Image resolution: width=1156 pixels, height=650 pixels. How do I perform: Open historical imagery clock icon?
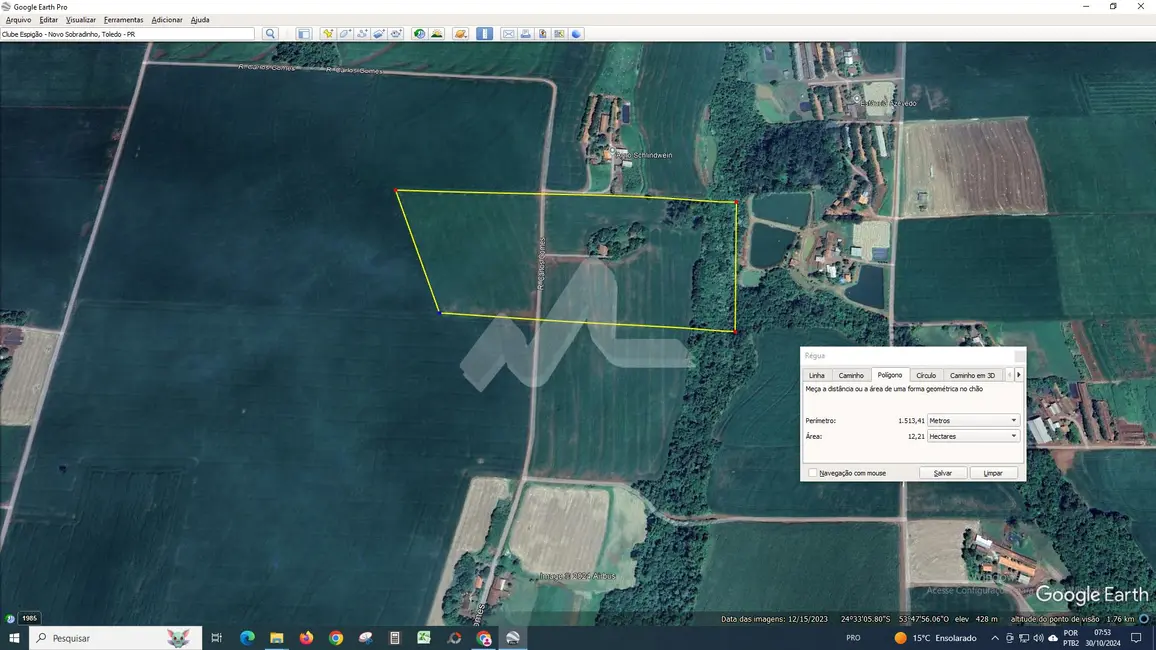pos(419,34)
